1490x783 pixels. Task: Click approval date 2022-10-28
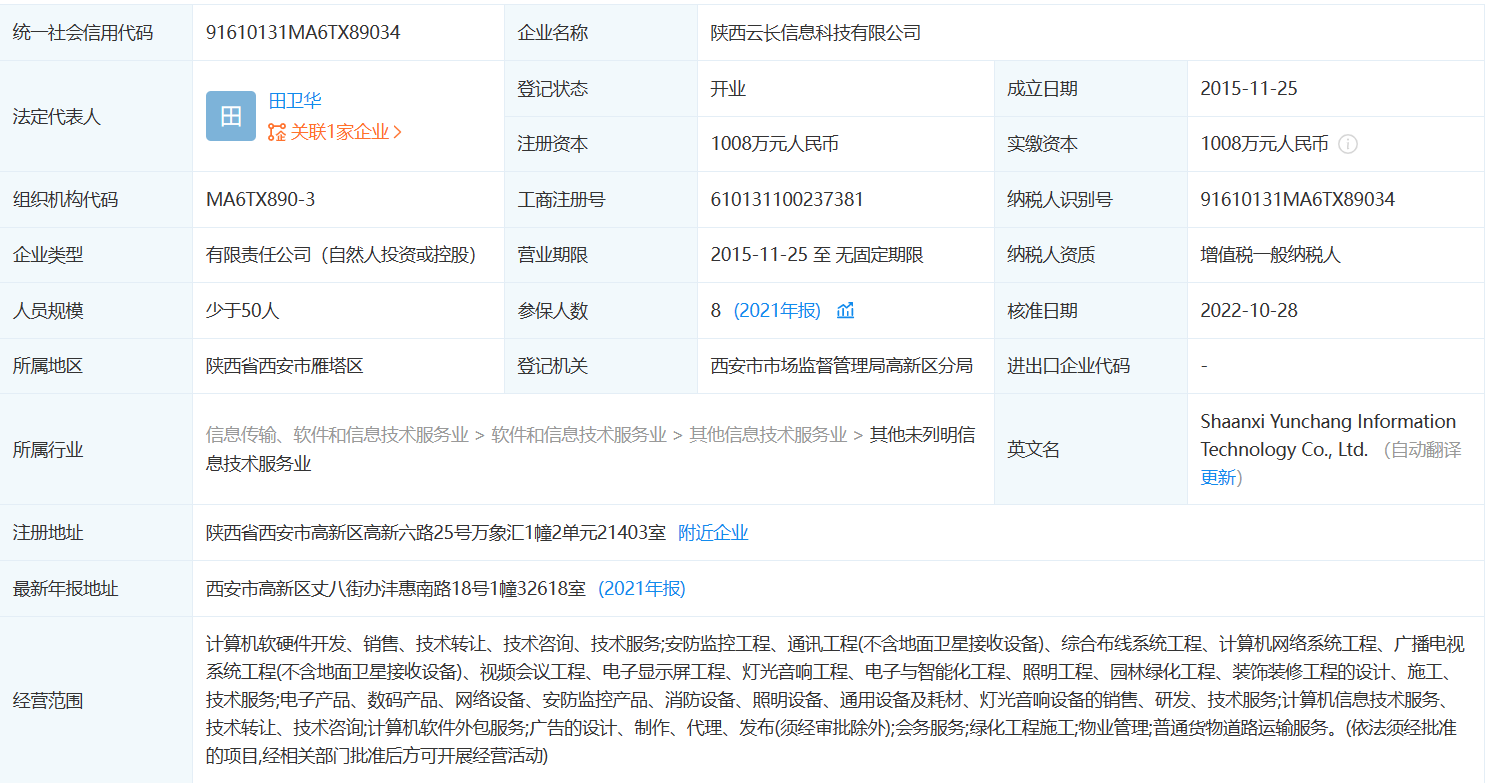click(x=1249, y=310)
